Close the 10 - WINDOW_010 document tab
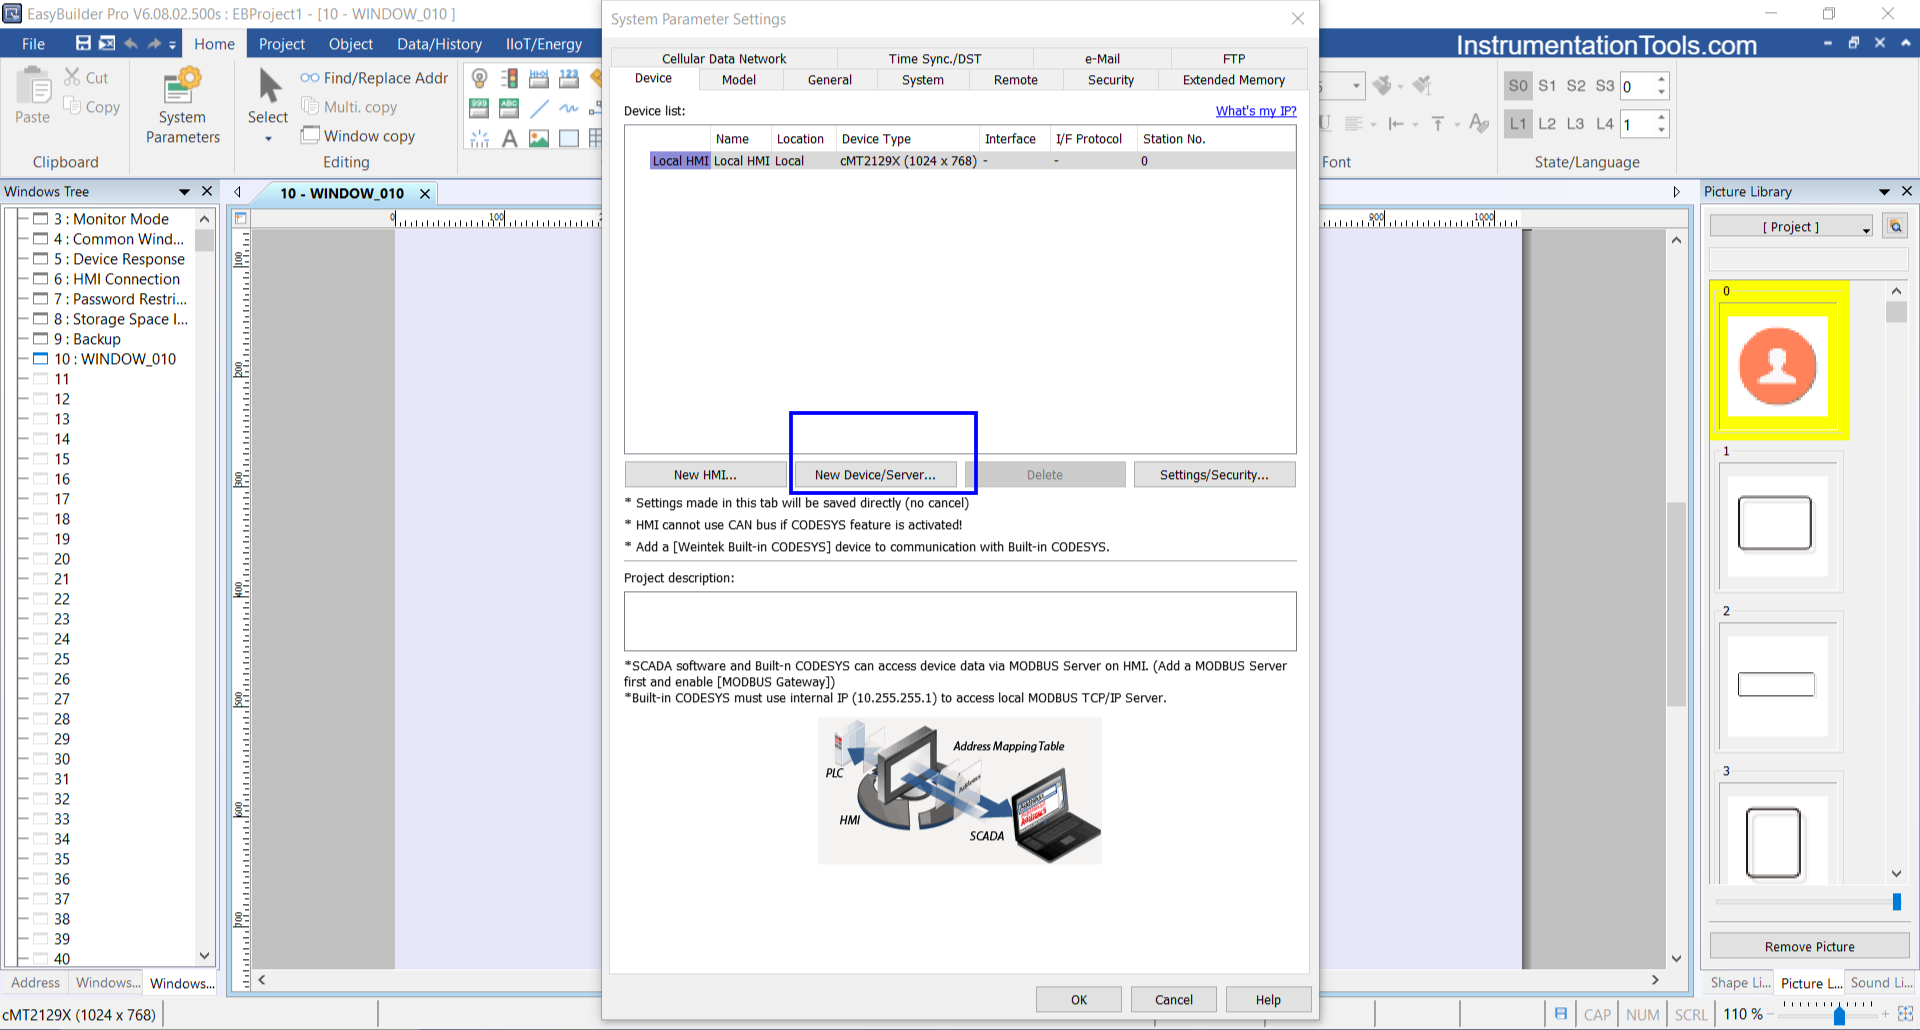The image size is (1920, 1030). pyautogui.click(x=425, y=193)
